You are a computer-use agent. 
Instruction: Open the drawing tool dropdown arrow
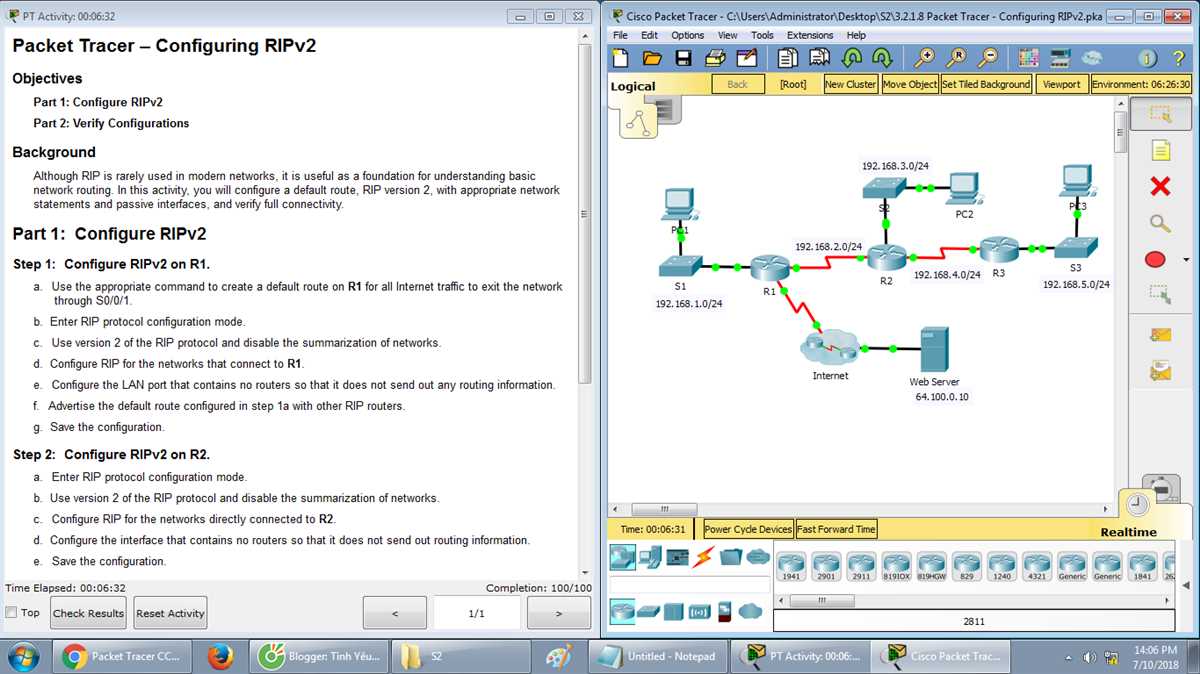(x=1186, y=260)
